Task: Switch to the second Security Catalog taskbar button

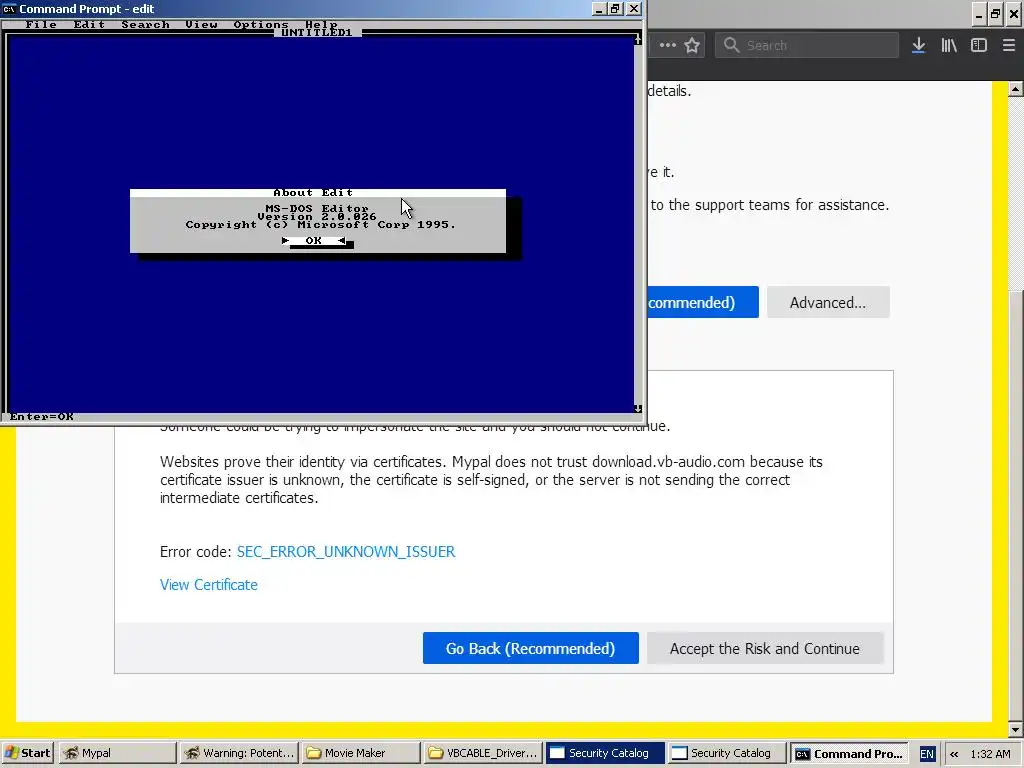Action: [x=727, y=753]
